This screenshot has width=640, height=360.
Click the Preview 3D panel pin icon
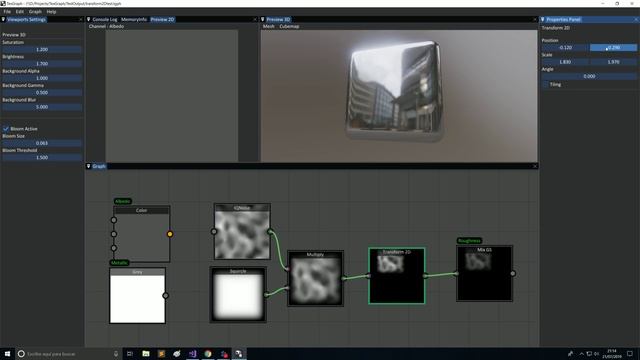[262, 19]
